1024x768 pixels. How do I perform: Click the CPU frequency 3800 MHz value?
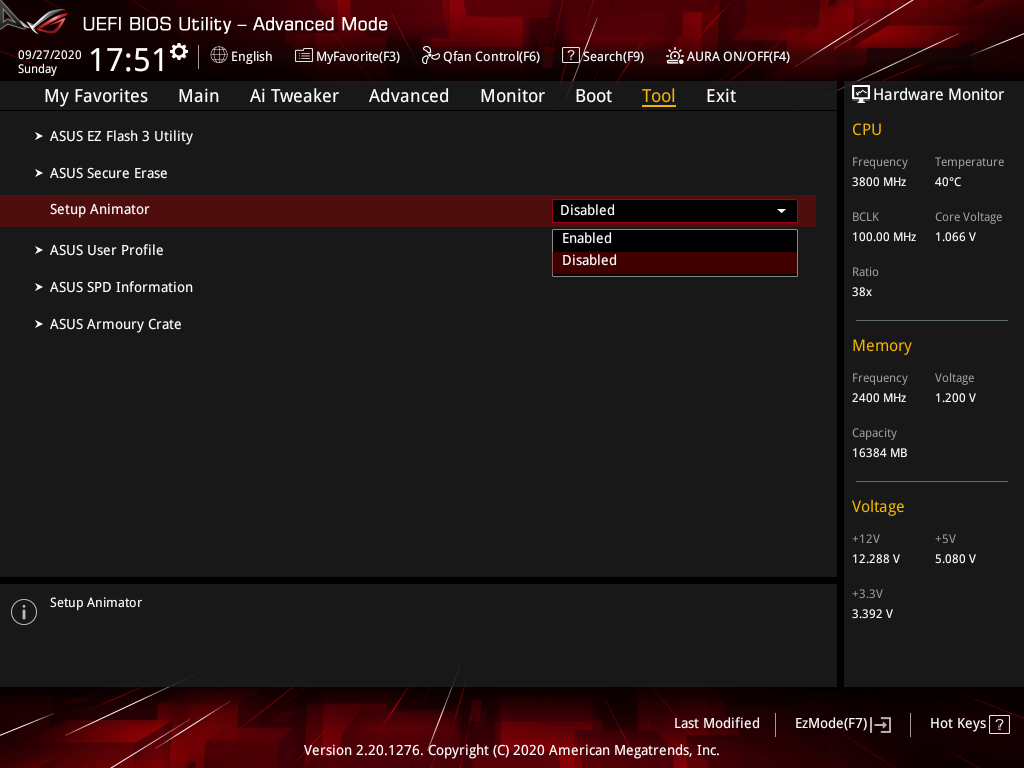coord(878,182)
